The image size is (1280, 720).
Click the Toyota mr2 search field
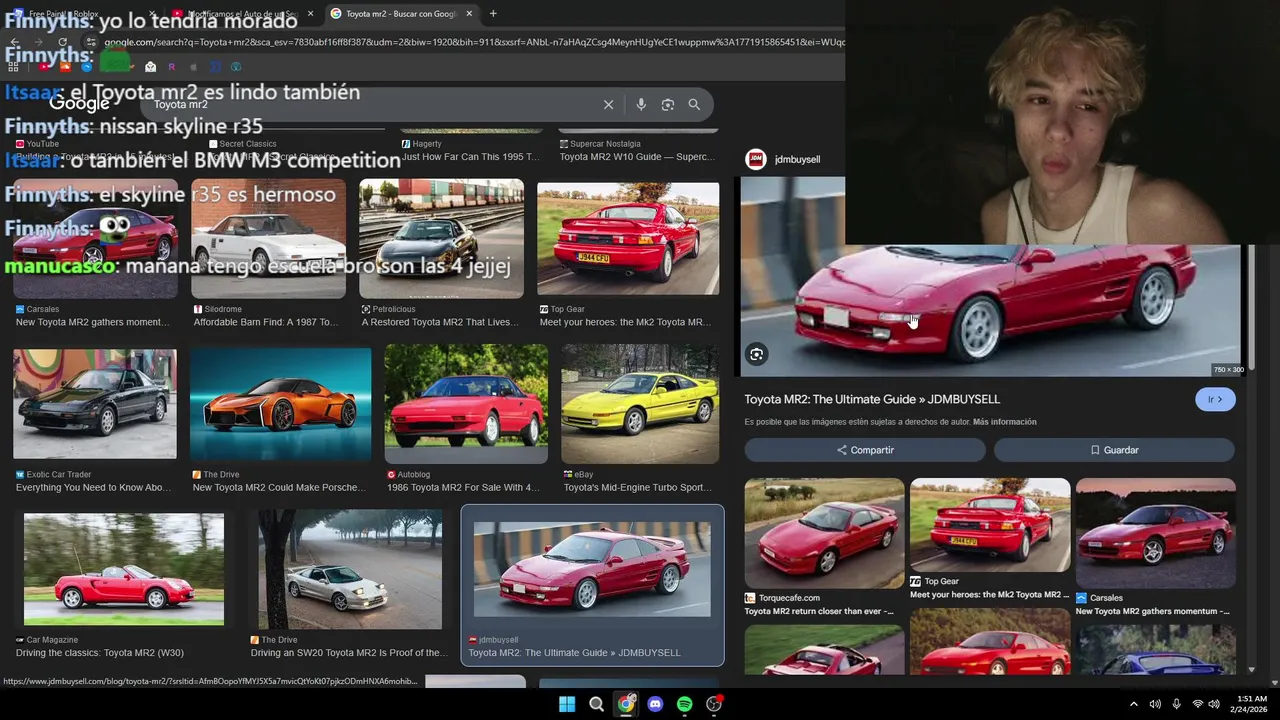coord(370,105)
